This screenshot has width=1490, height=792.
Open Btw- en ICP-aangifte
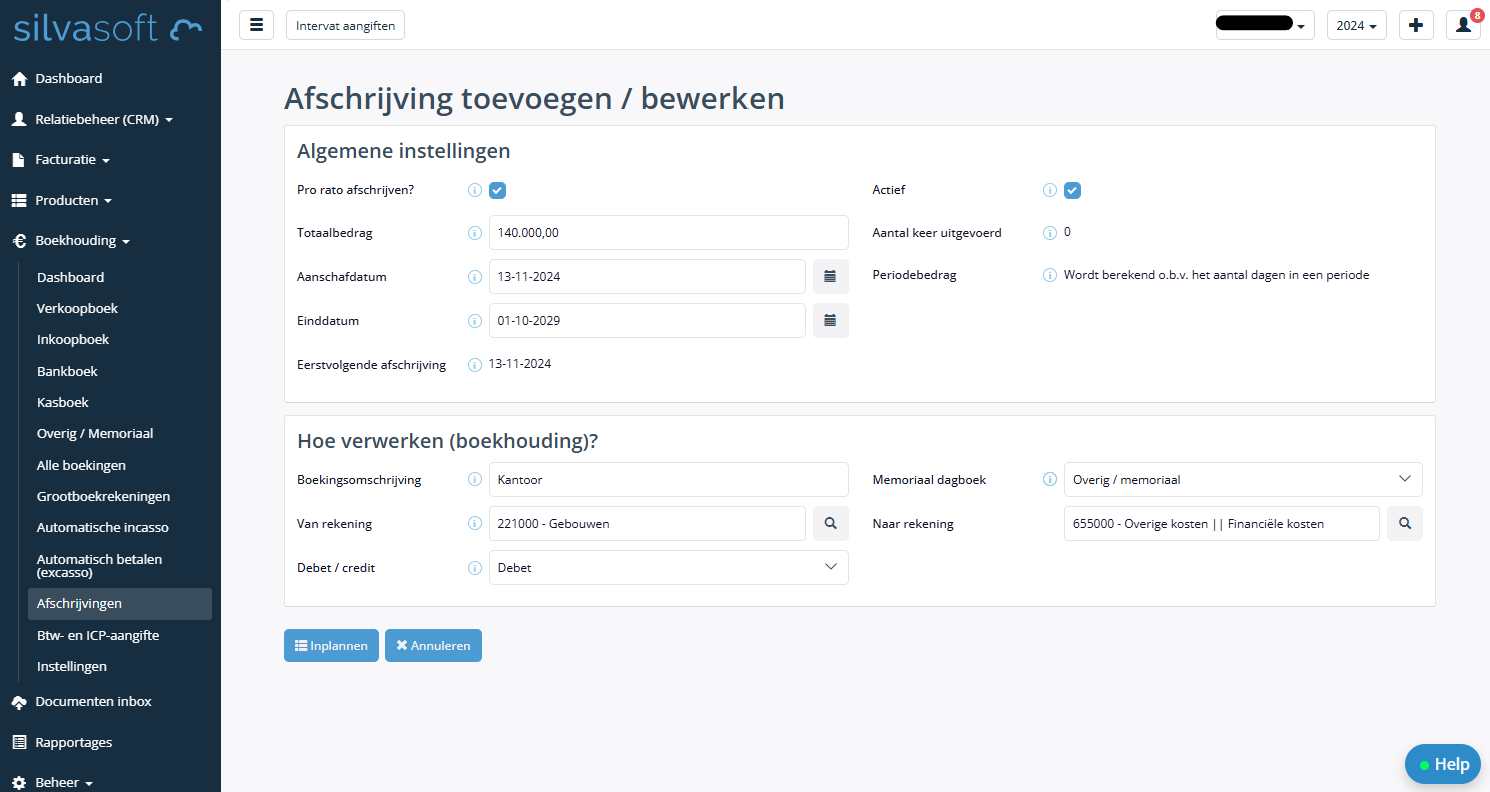pos(98,635)
